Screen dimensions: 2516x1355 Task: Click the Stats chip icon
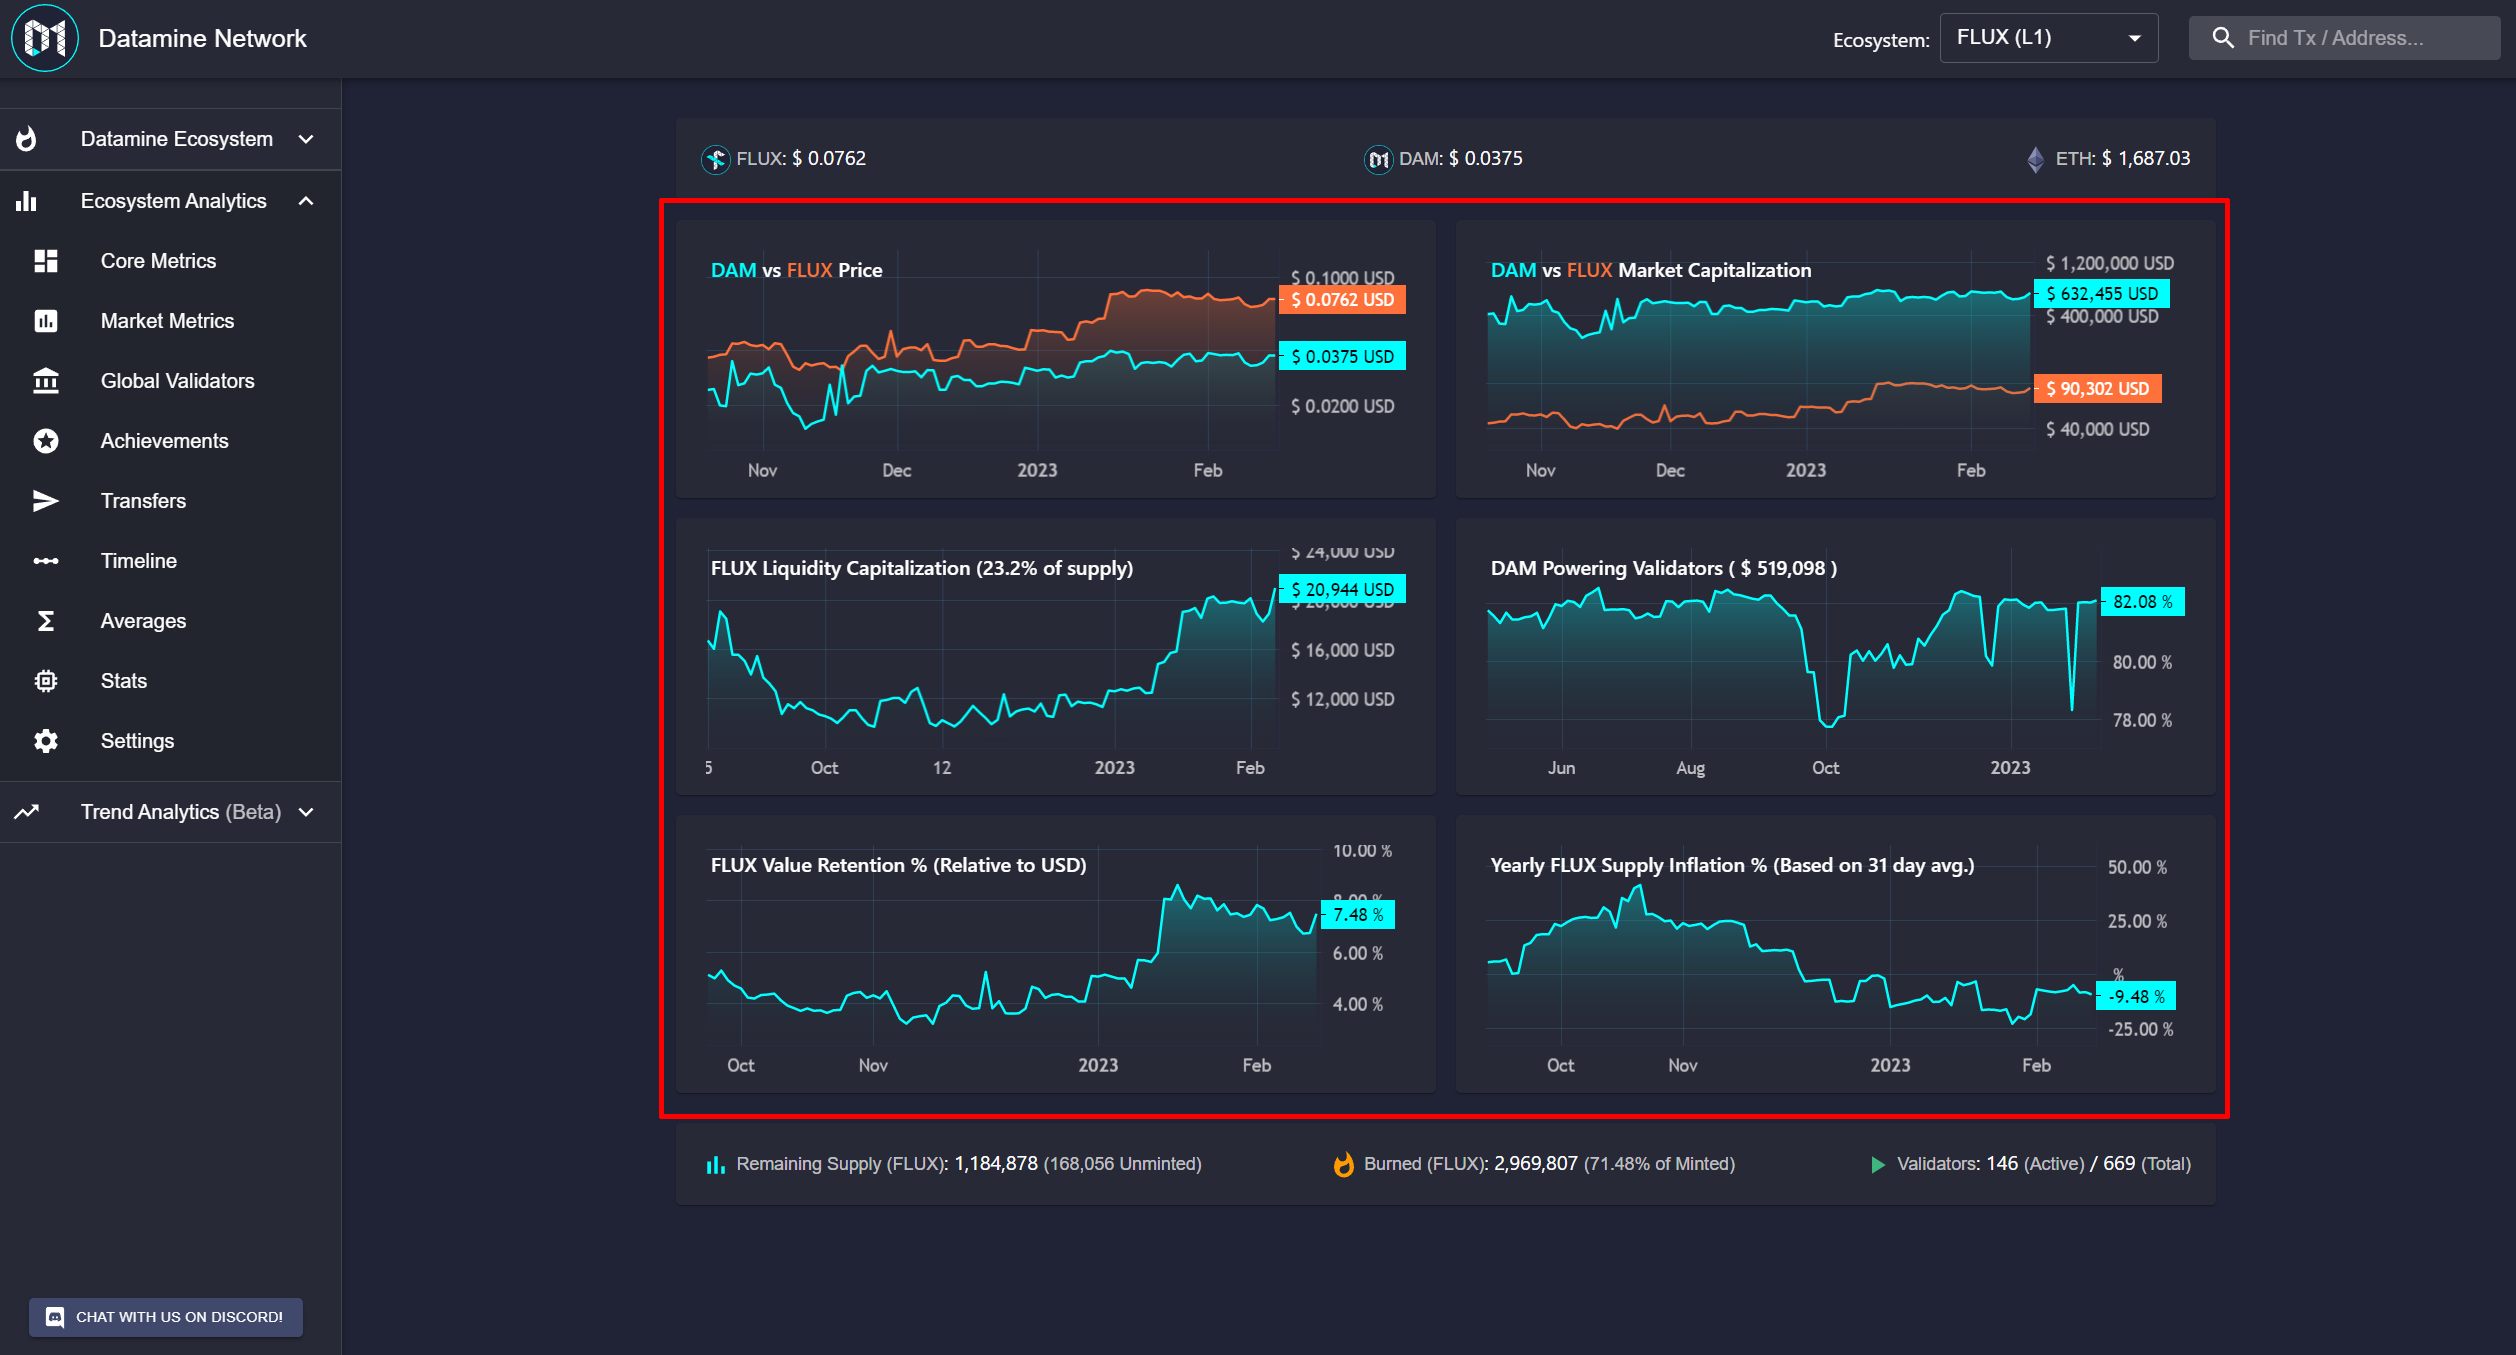(46, 681)
